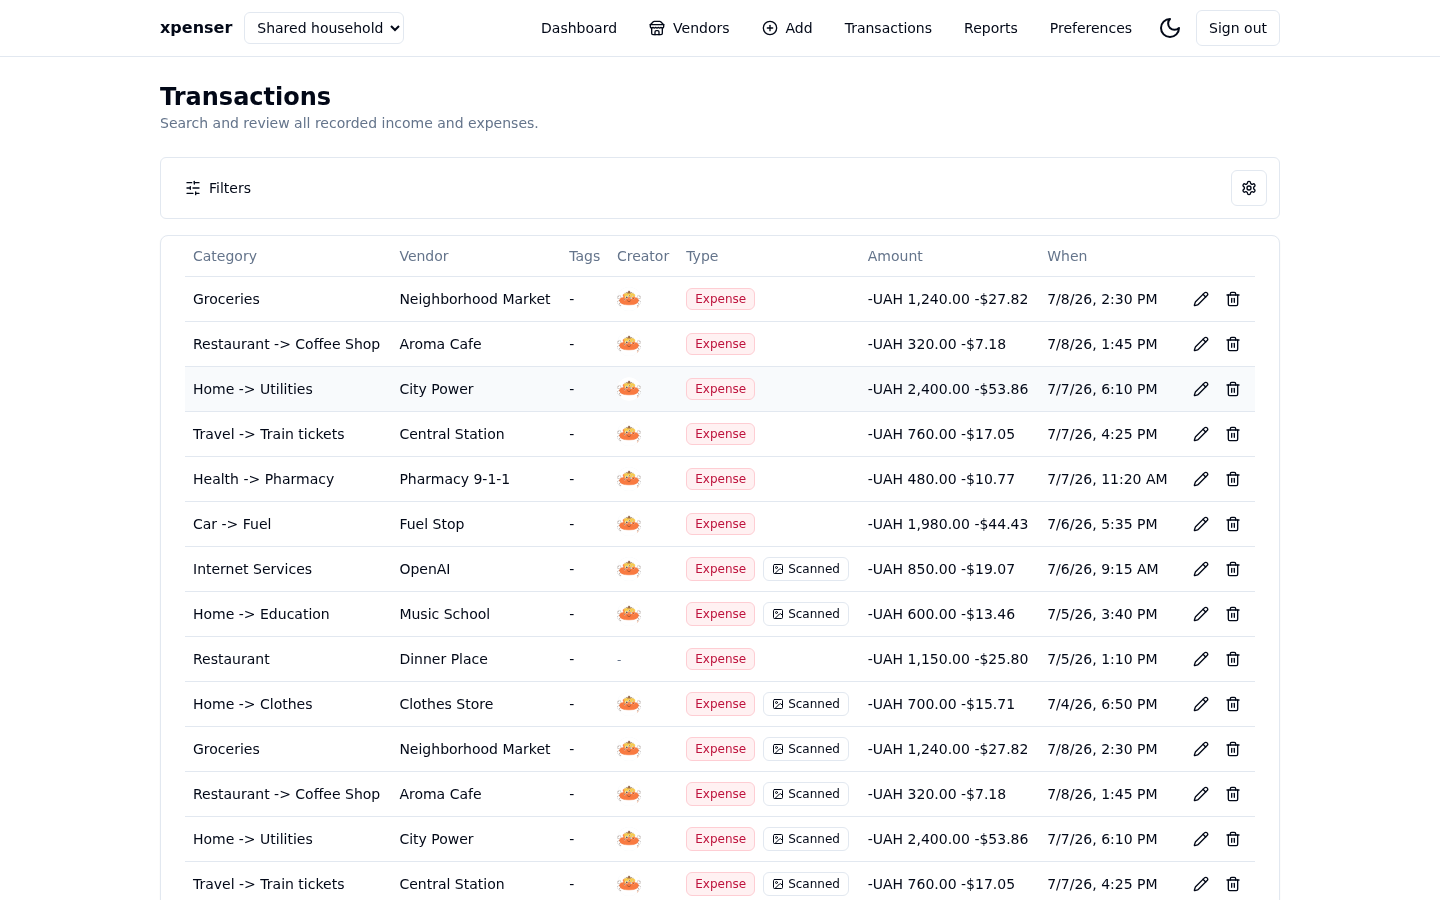Viewport: 1440px width, 900px height.
Task: Sort by the When column header
Action: (x=1067, y=256)
